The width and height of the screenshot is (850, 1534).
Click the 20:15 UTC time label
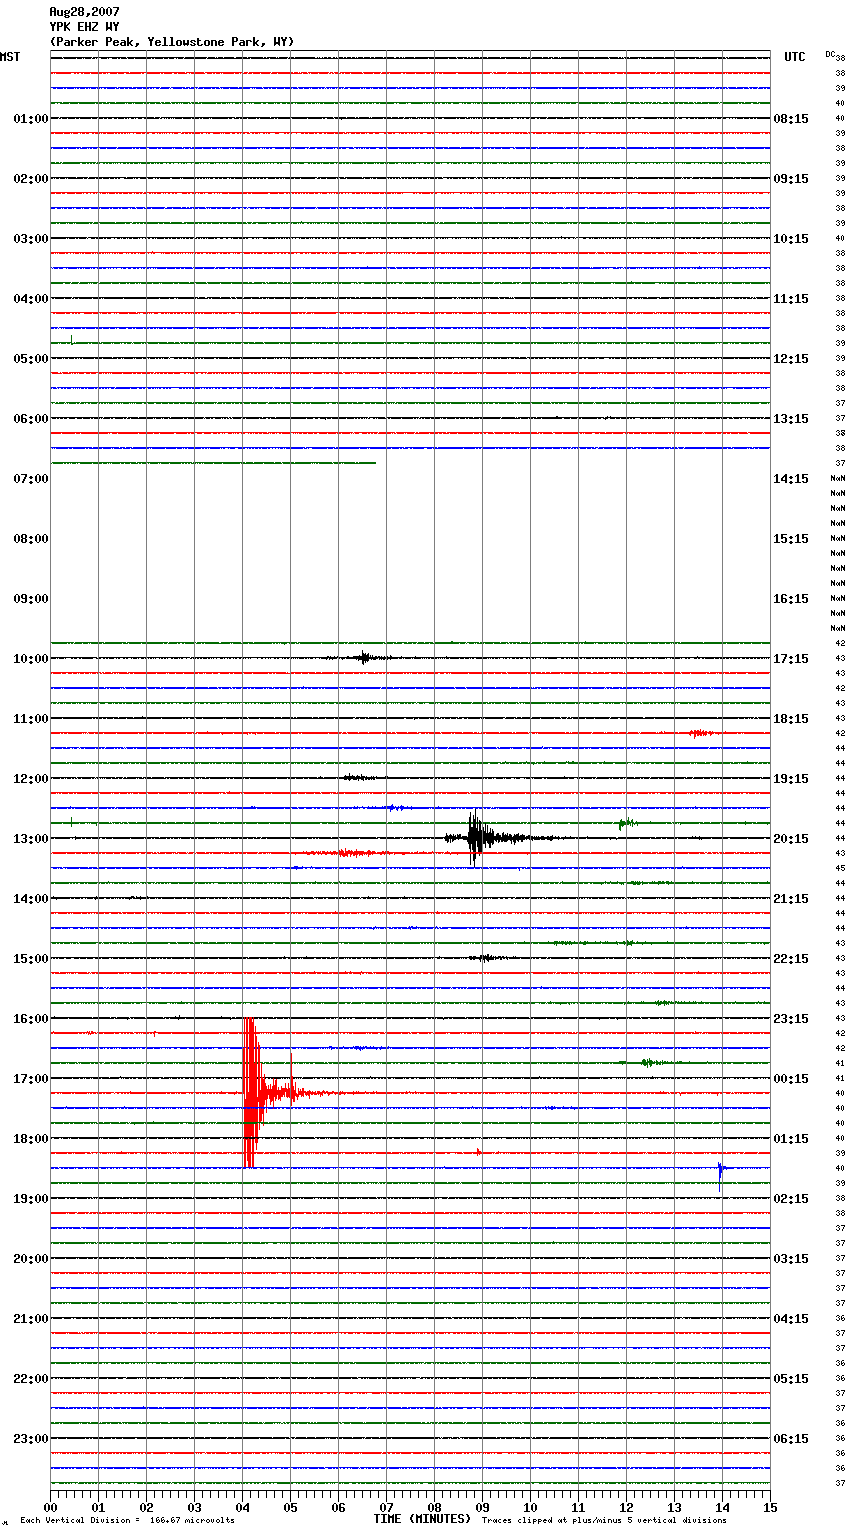[x=791, y=839]
